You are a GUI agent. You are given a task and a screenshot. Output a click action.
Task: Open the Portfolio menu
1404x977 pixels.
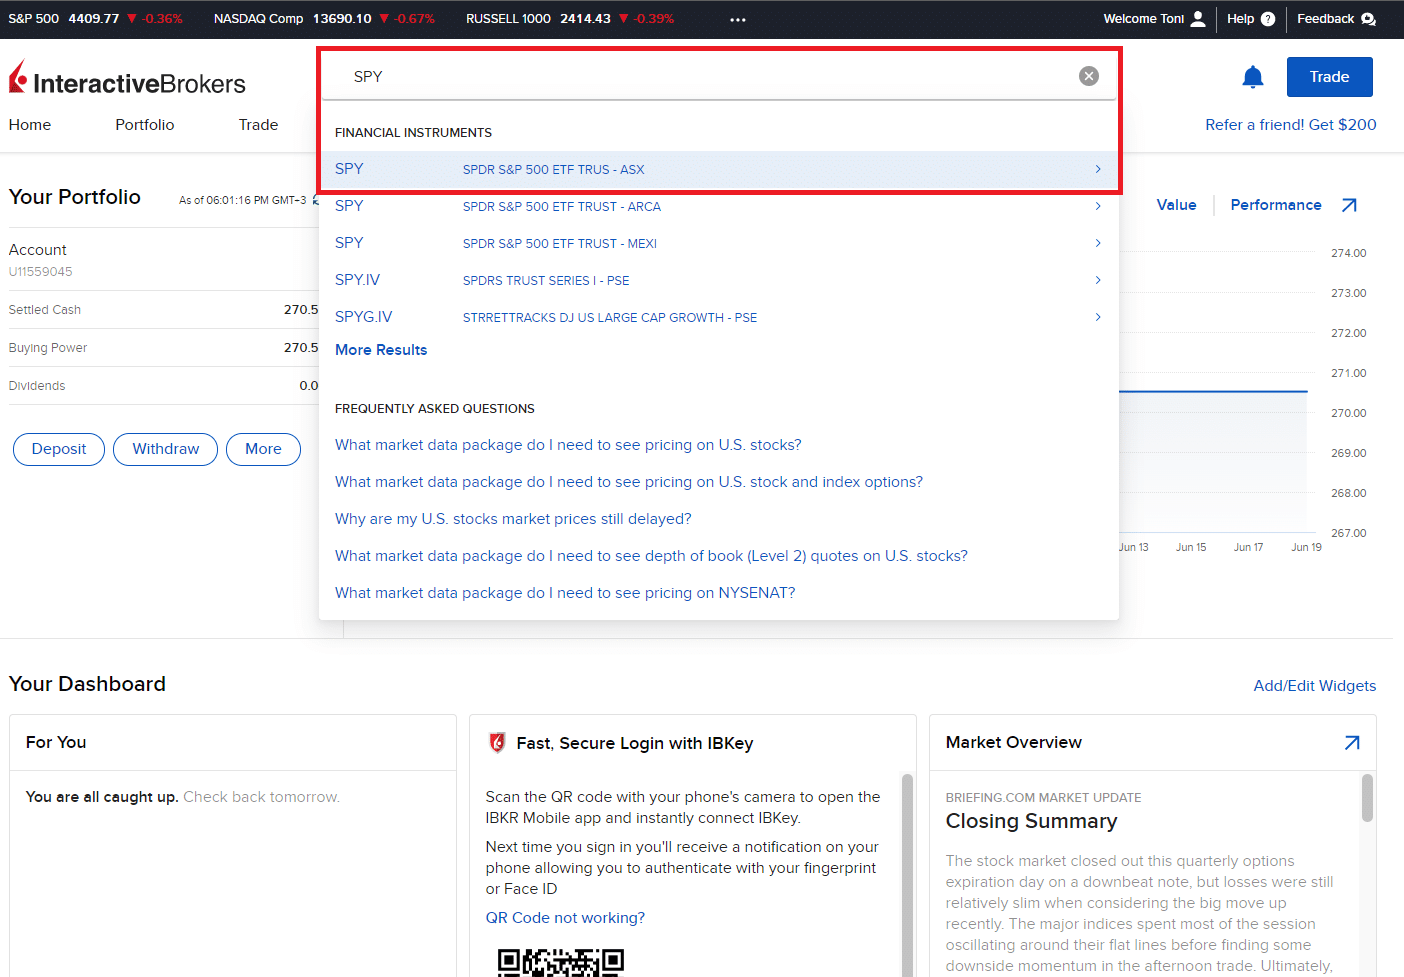pyautogui.click(x=145, y=125)
